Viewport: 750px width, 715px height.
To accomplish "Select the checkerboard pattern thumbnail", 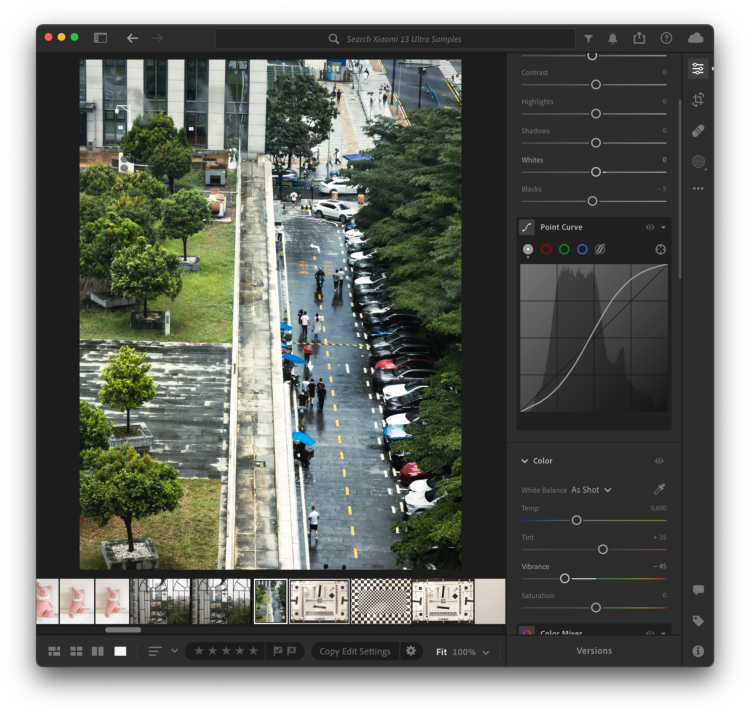I will click(x=381, y=601).
